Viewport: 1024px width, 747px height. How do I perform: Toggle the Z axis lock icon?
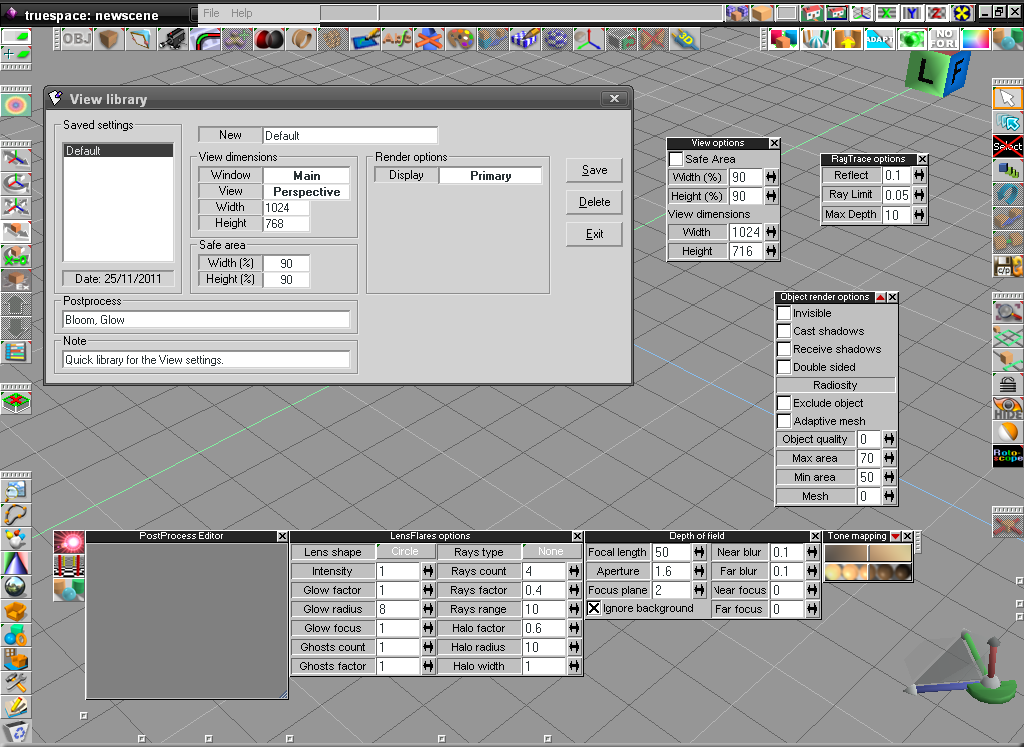coord(936,12)
